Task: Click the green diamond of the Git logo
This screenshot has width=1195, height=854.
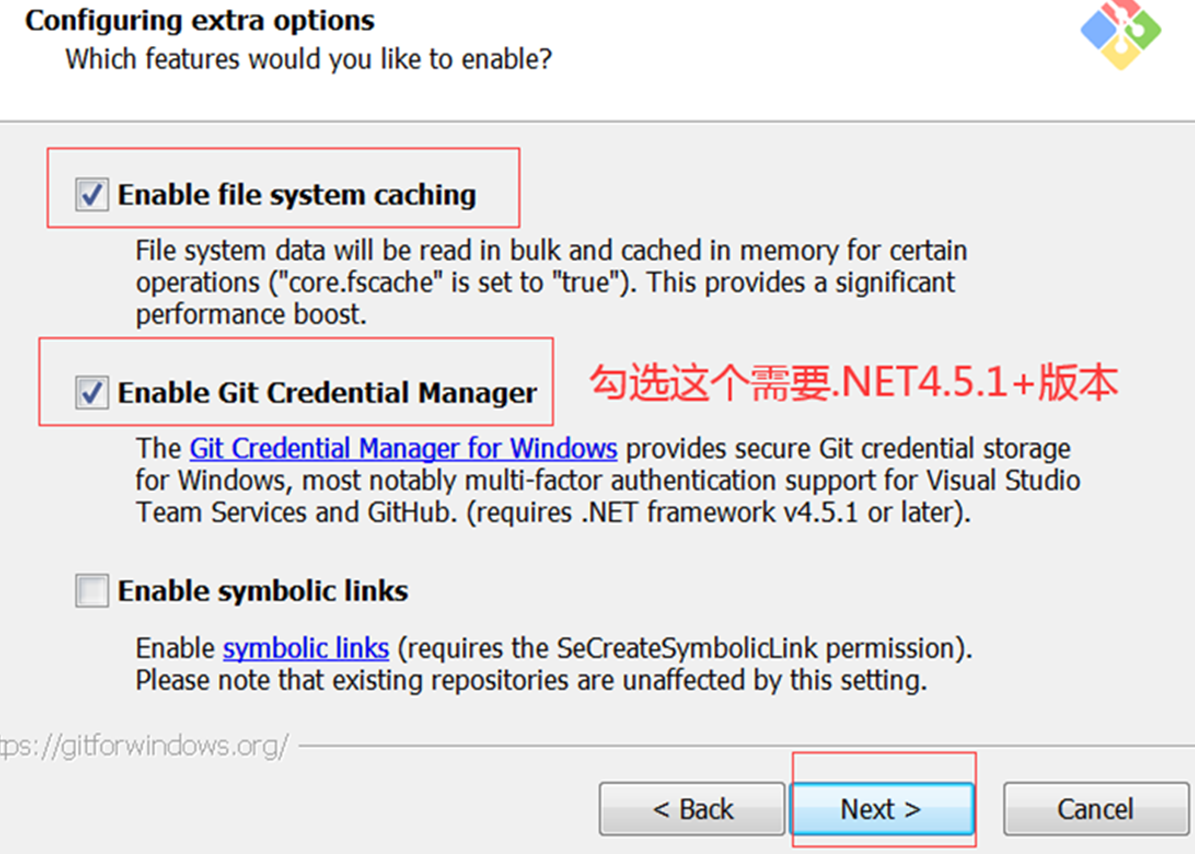Action: [1143, 30]
